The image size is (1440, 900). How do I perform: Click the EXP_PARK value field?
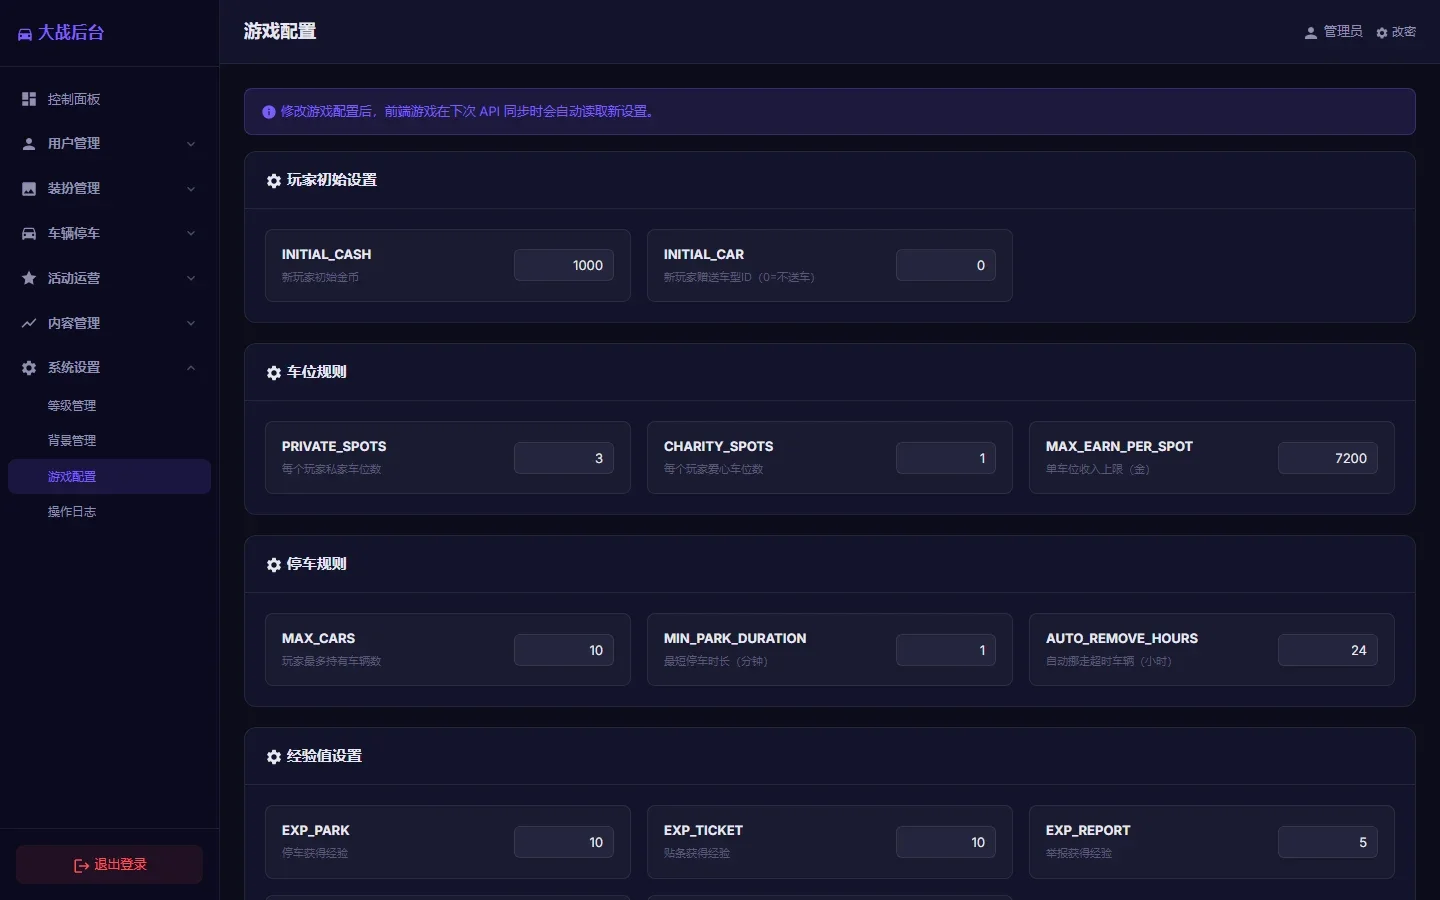coord(564,842)
